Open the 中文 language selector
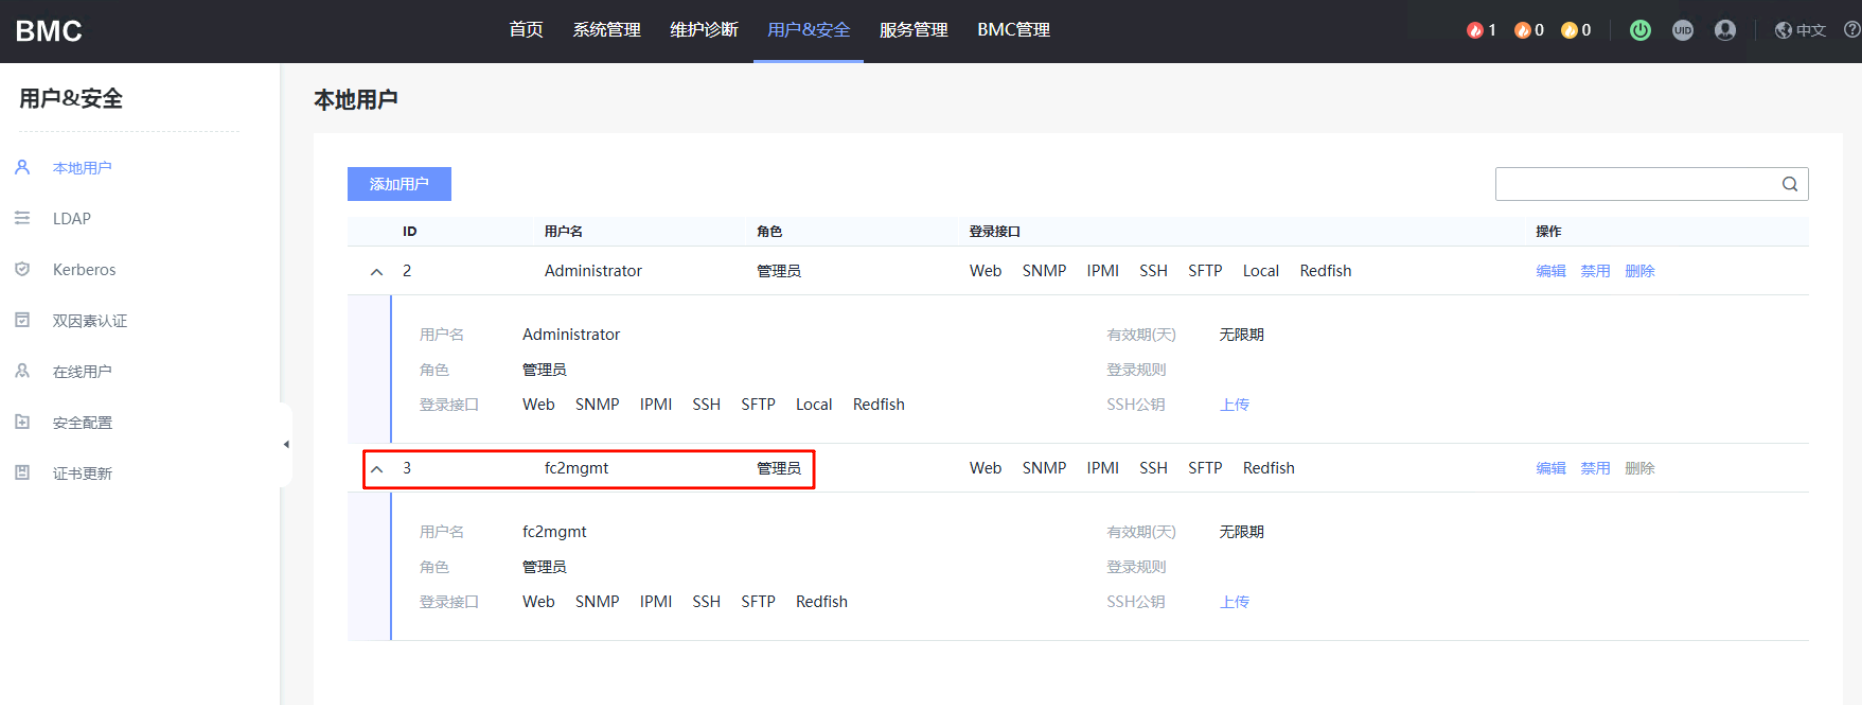Viewport: 1862px width, 705px height. [1800, 30]
